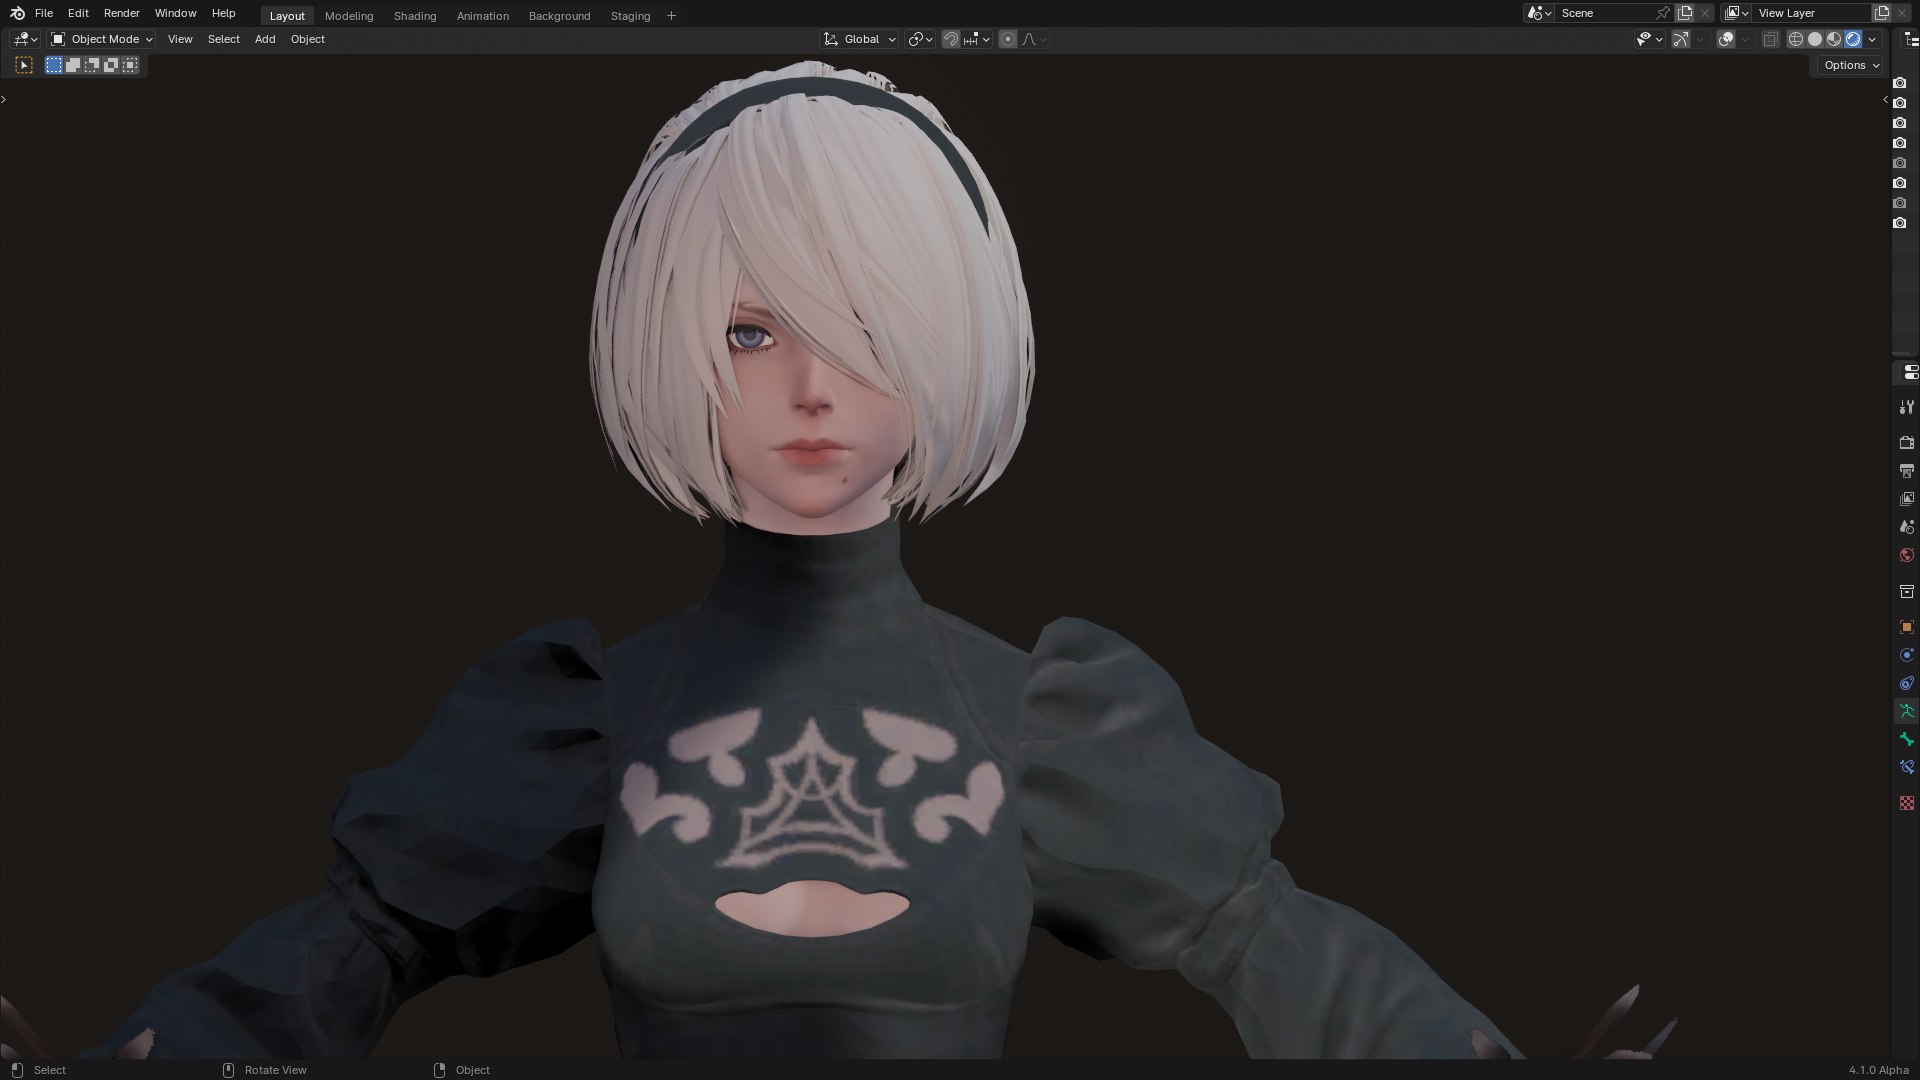The height and width of the screenshot is (1080, 1920).
Task: Open the Bone Constraints properties tab
Action: coord(1906,767)
